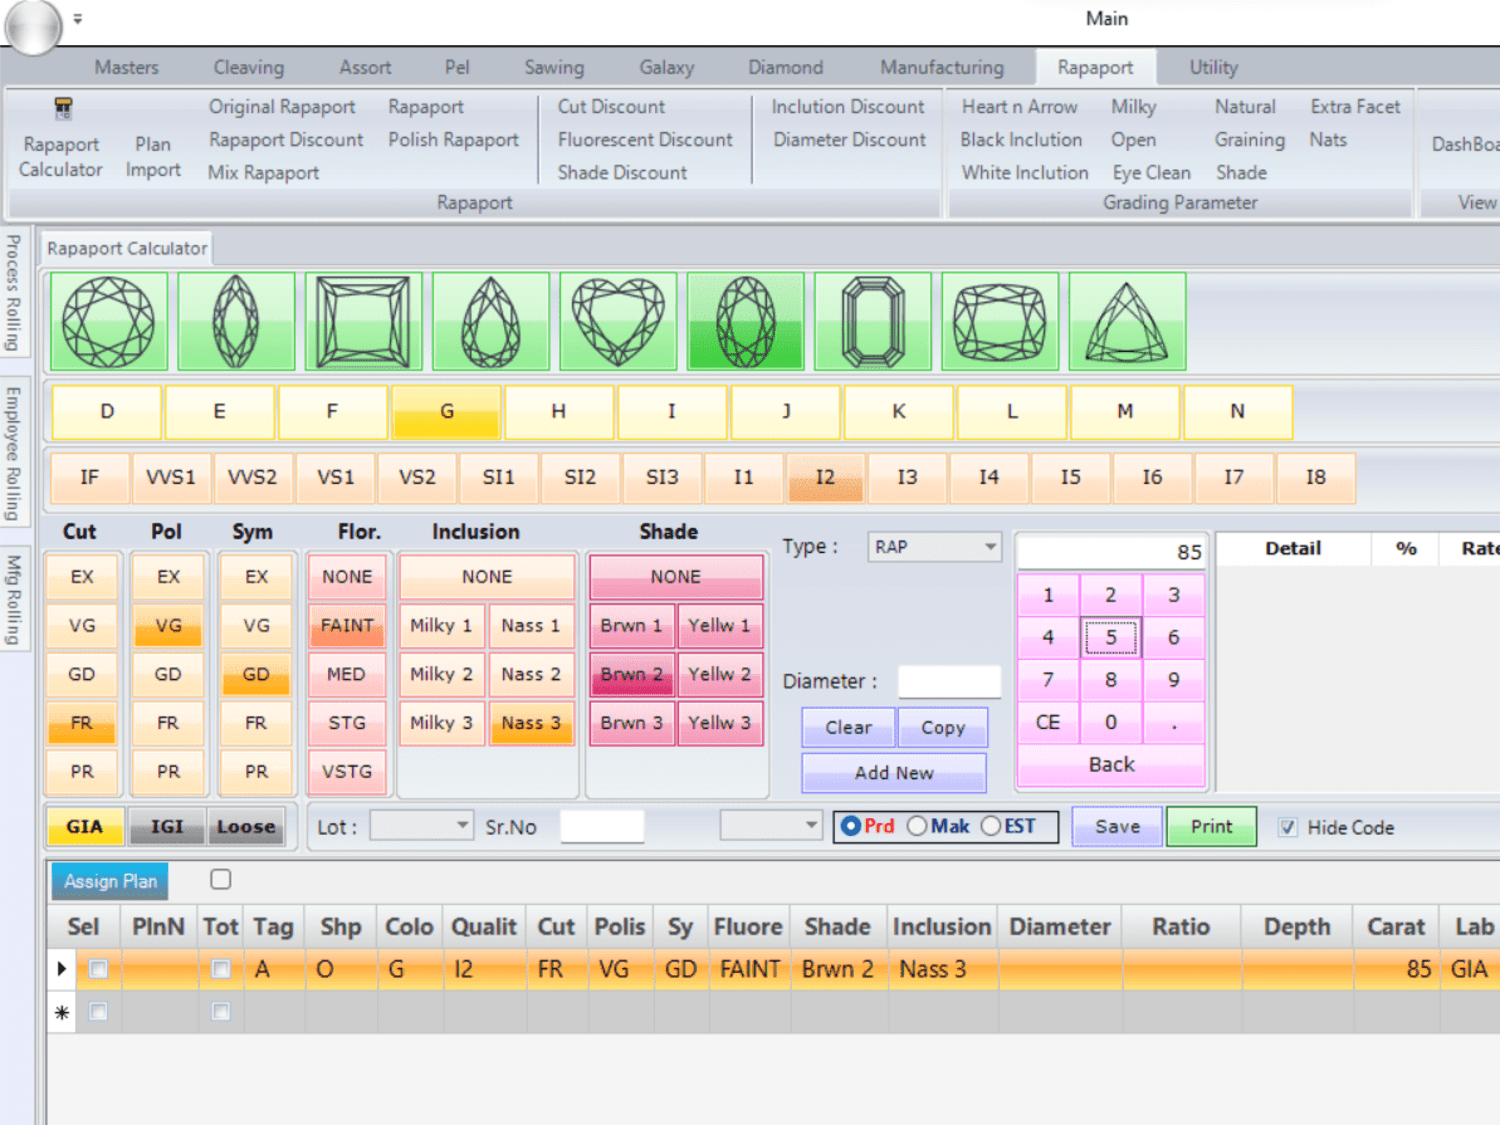Toggle the Hide Code checkbox

click(x=1288, y=827)
